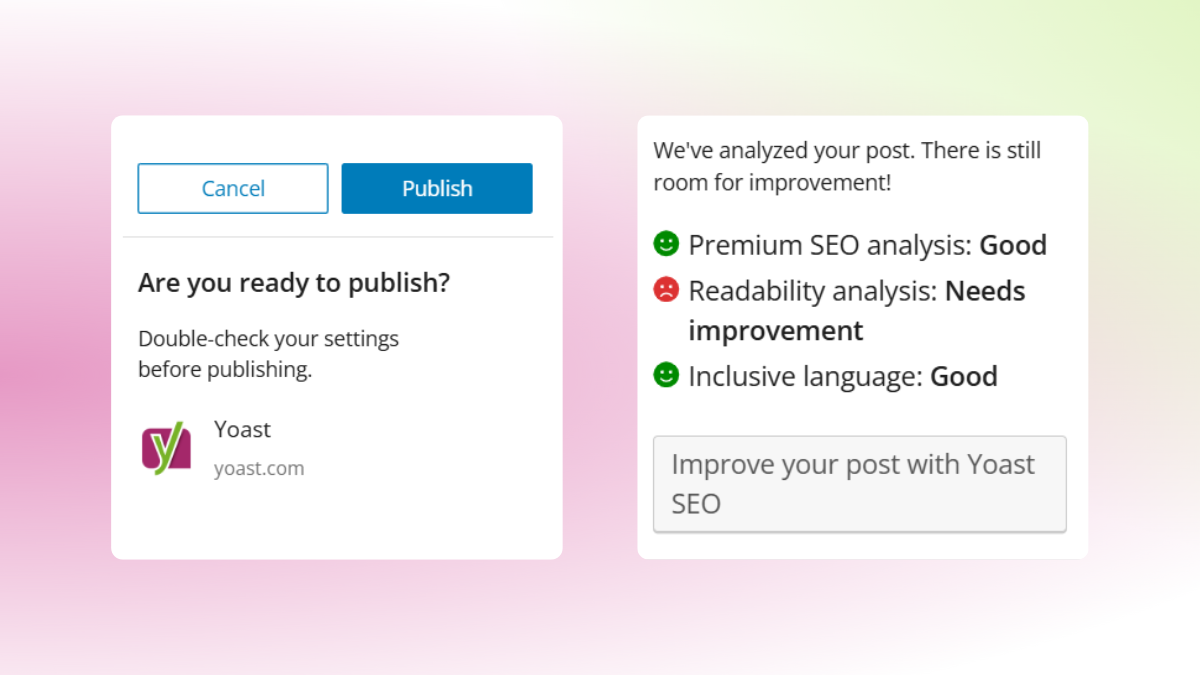
Task: Click Improve your post with Yoast SEO
Action: point(859,483)
